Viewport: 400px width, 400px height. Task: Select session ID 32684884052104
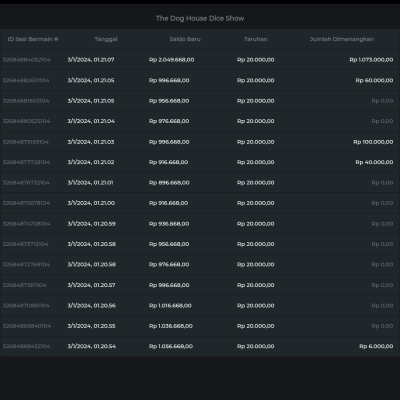(27, 60)
